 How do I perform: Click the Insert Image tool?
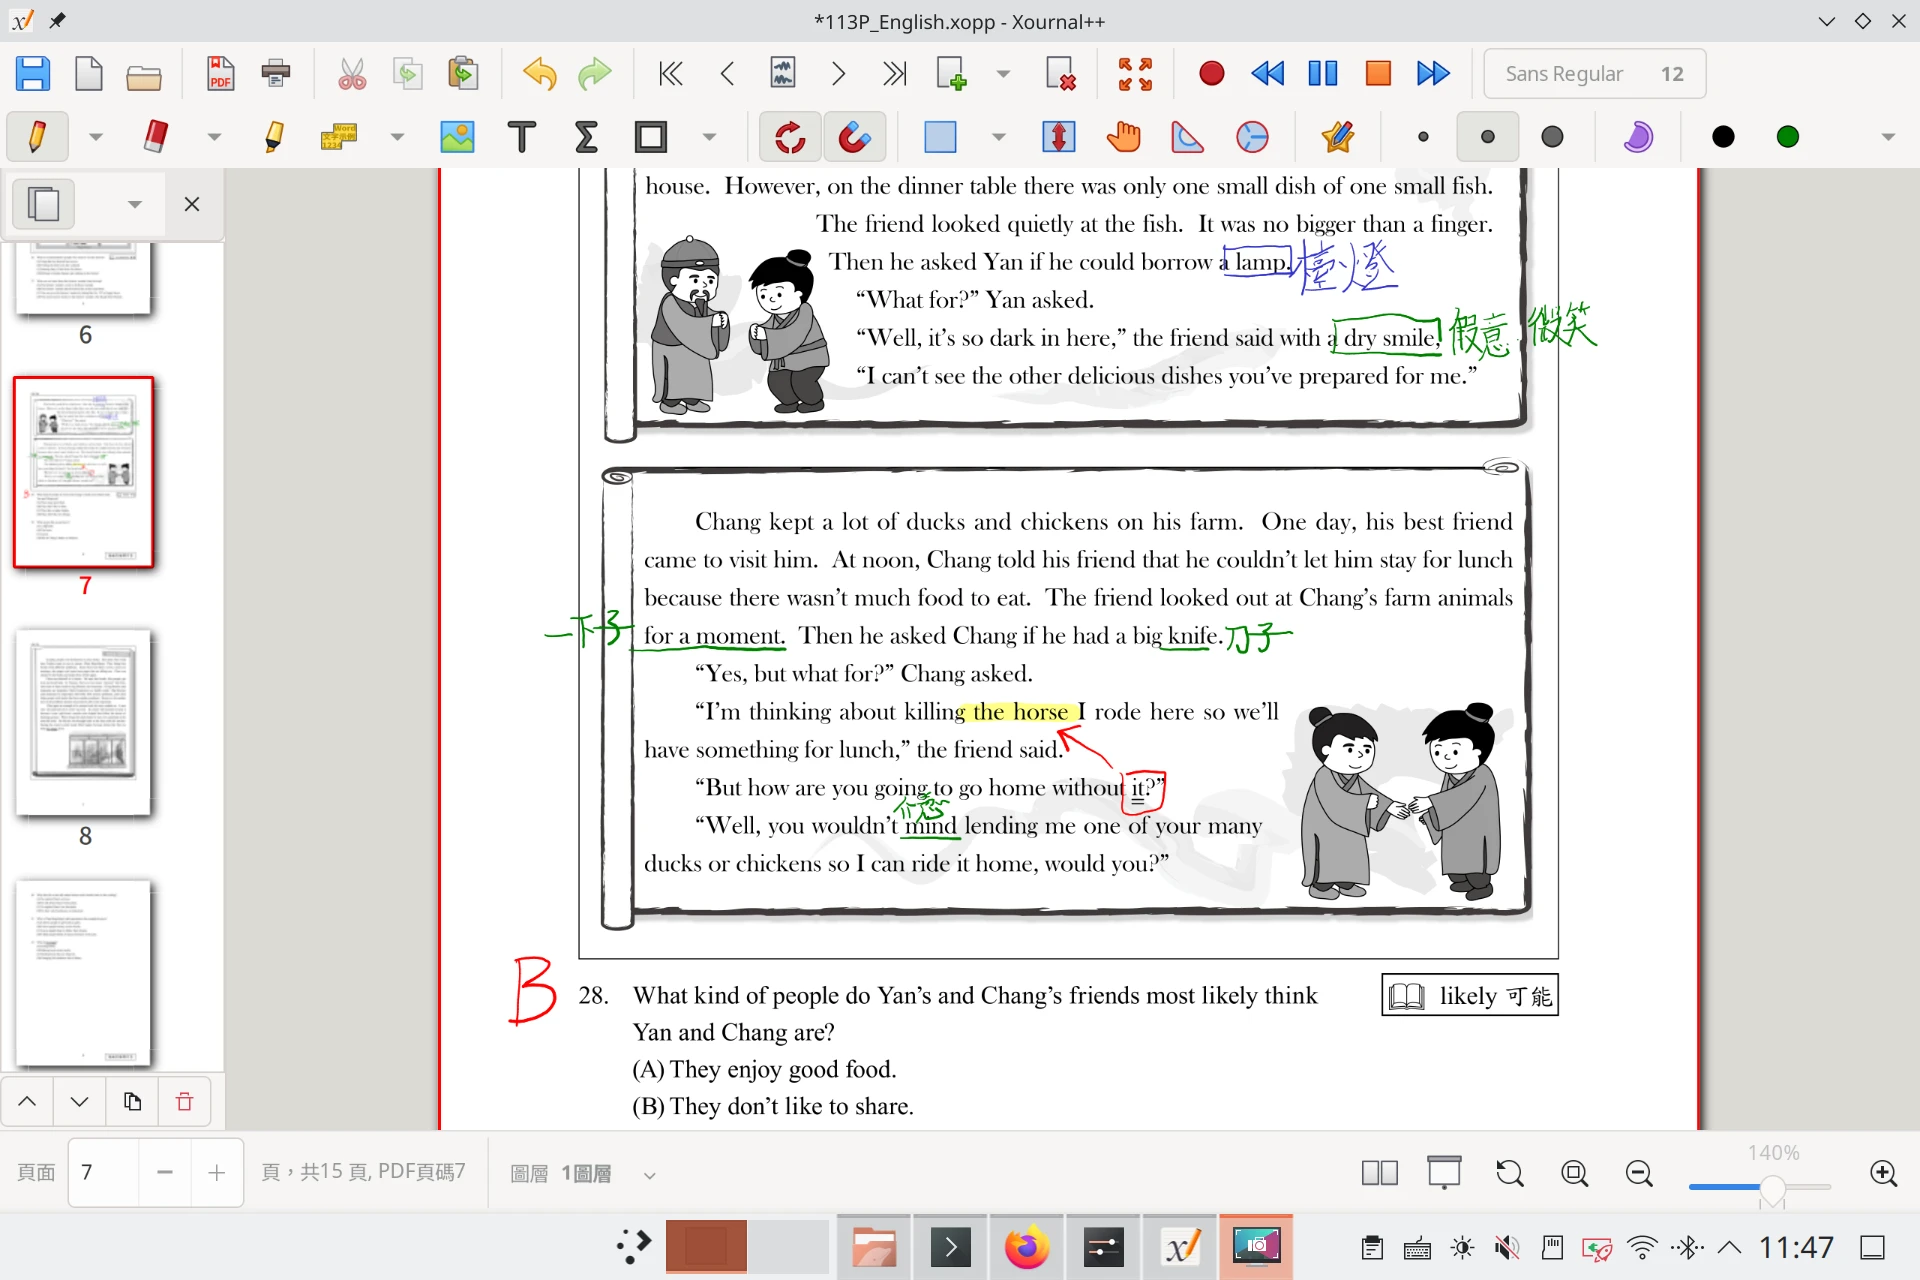(x=457, y=137)
